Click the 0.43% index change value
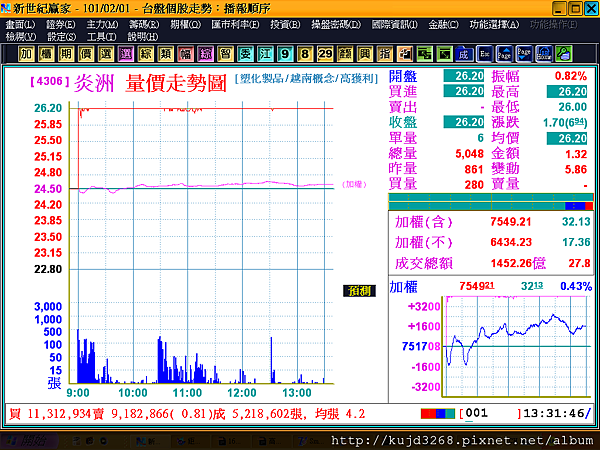 (576, 286)
